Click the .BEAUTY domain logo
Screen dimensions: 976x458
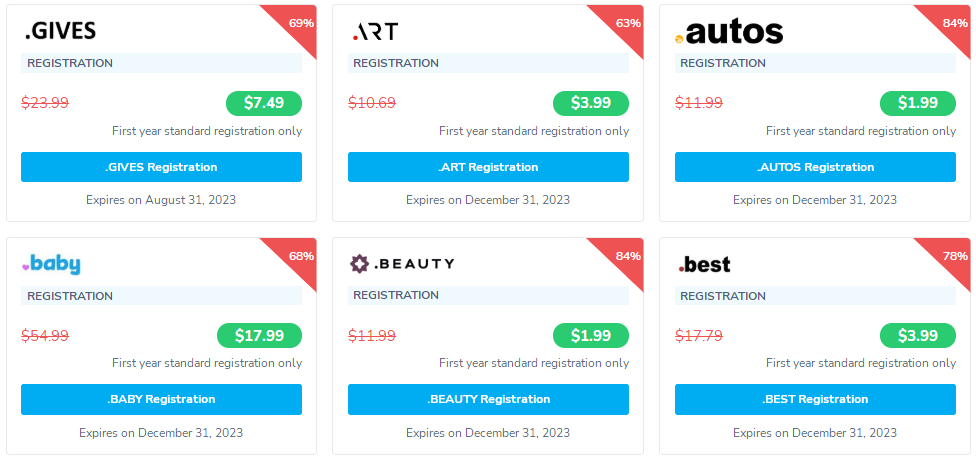click(x=402, y=264)
